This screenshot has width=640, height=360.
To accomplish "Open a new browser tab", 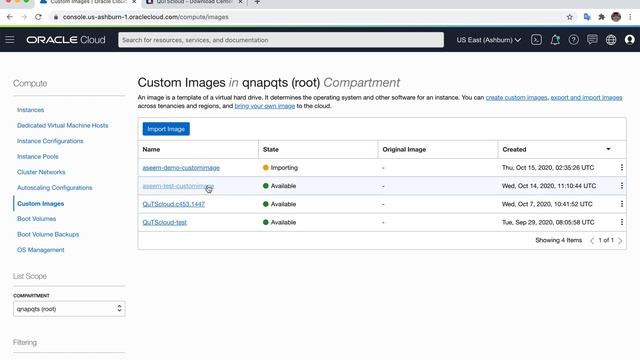I will tap(257, 2).
